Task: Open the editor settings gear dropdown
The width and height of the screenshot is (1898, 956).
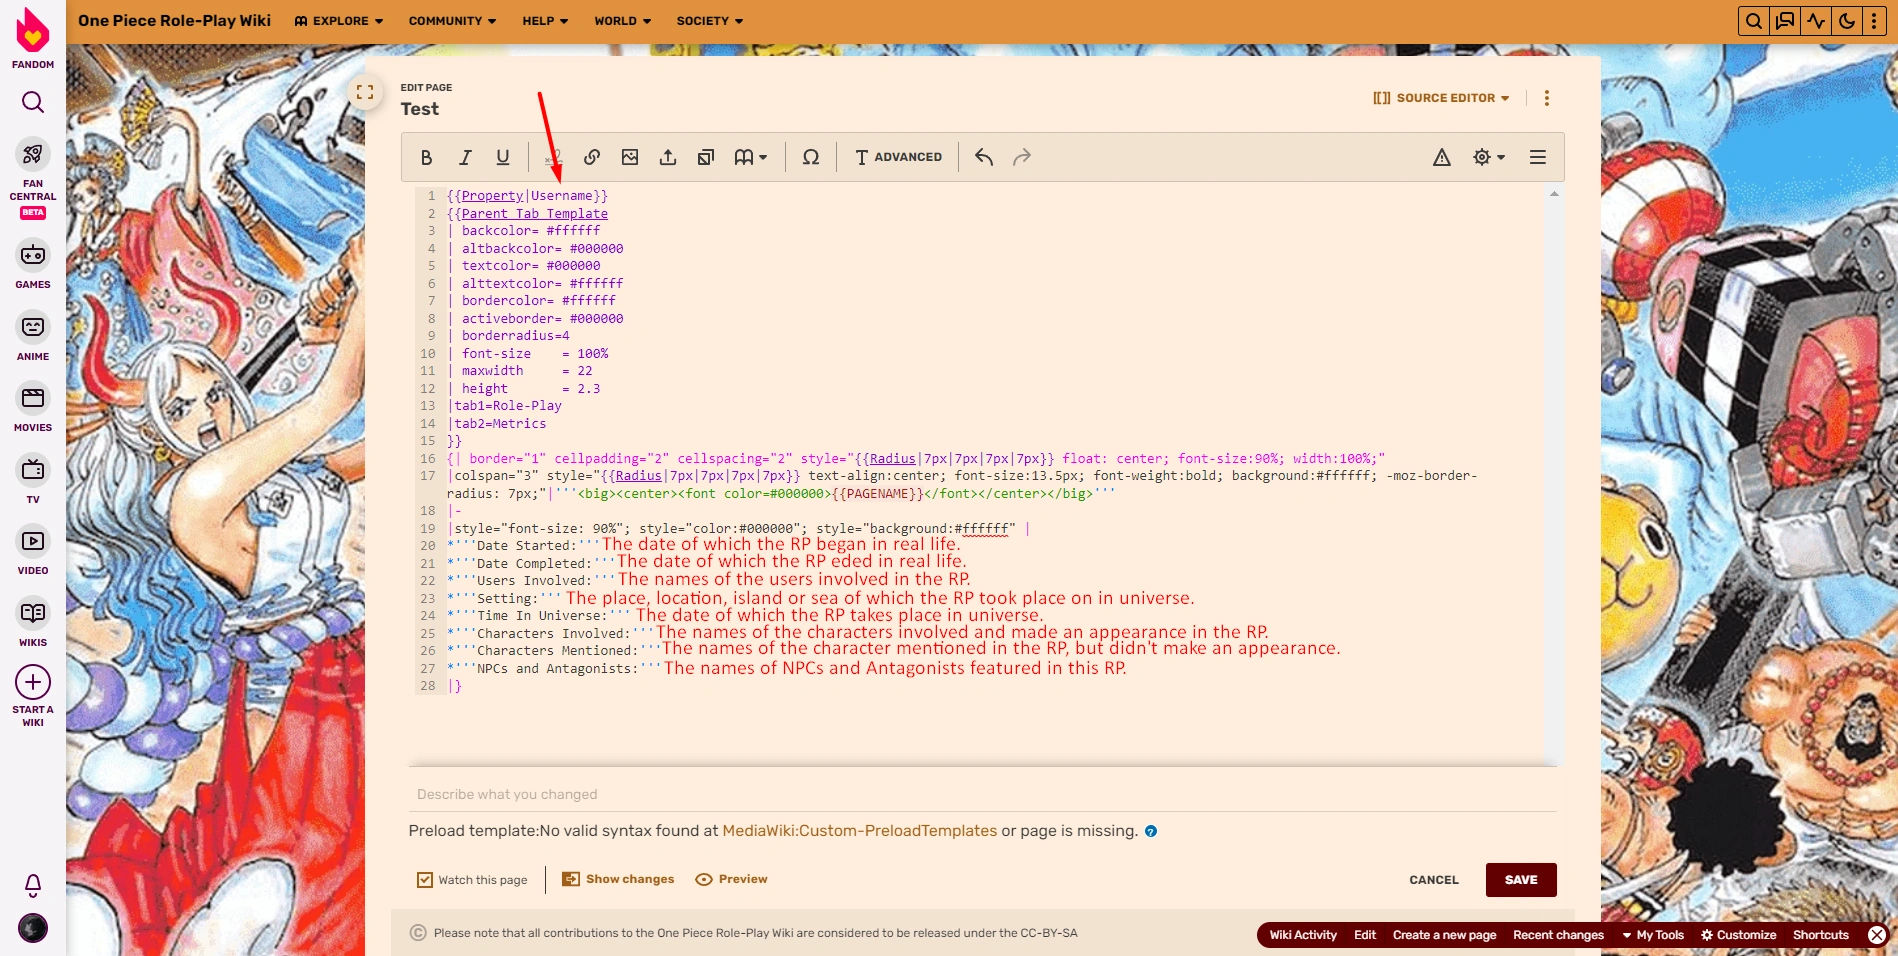Action: pos(1489,157)
